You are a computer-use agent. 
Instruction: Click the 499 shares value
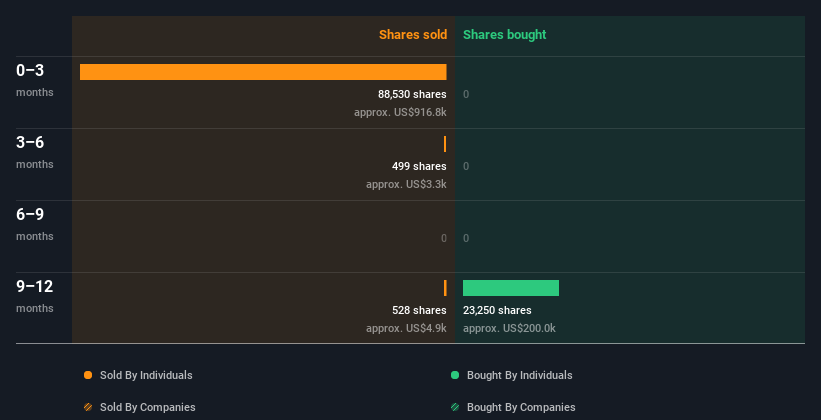[x=419, y=166]
